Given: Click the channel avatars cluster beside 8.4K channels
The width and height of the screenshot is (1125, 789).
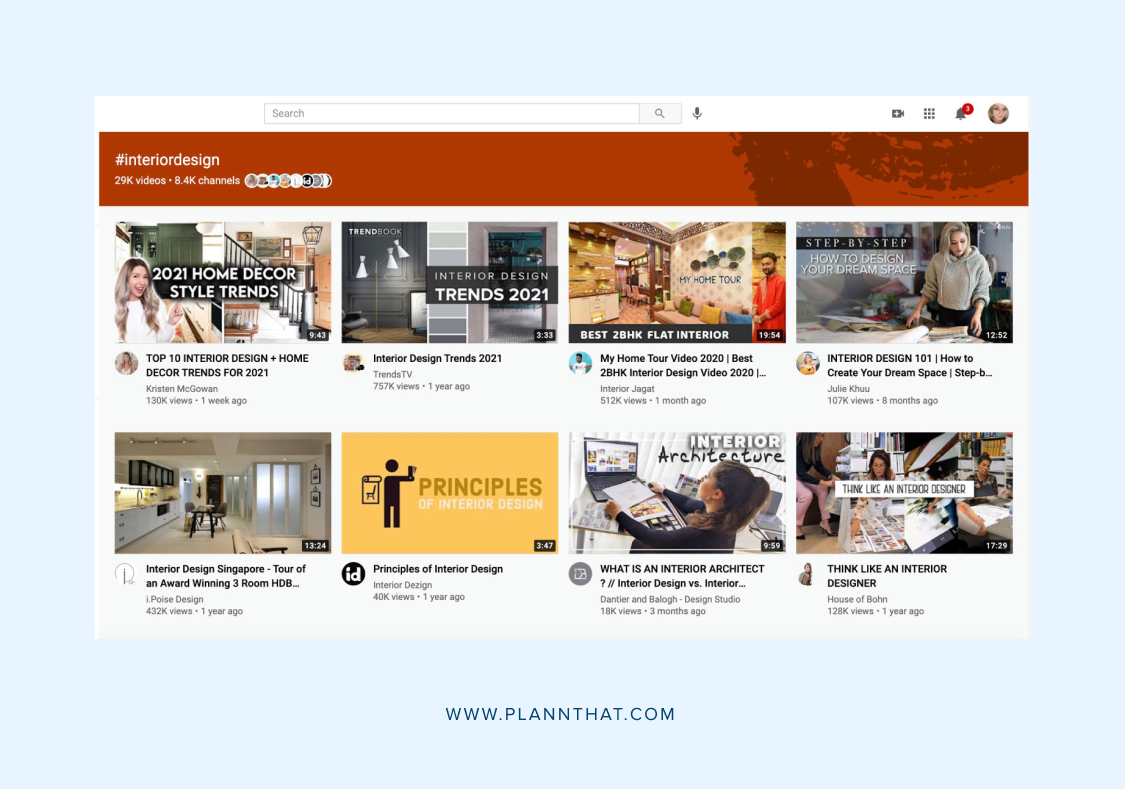Looking at the screenshot, I should (288, 181).
